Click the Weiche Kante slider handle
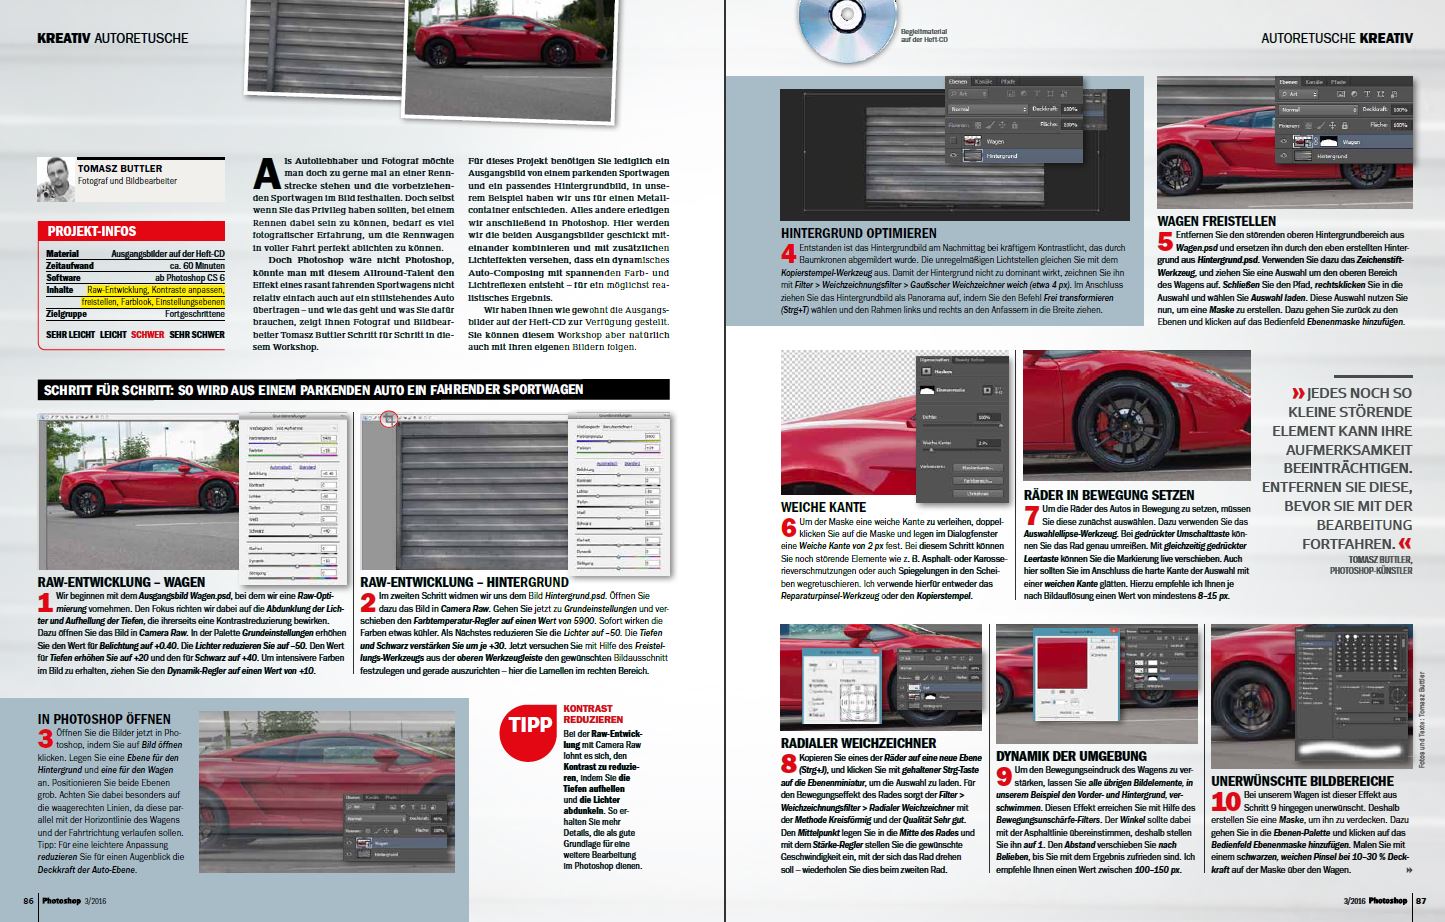The height and width of the screenshot is (922, 1445). [x=931, y=450]
